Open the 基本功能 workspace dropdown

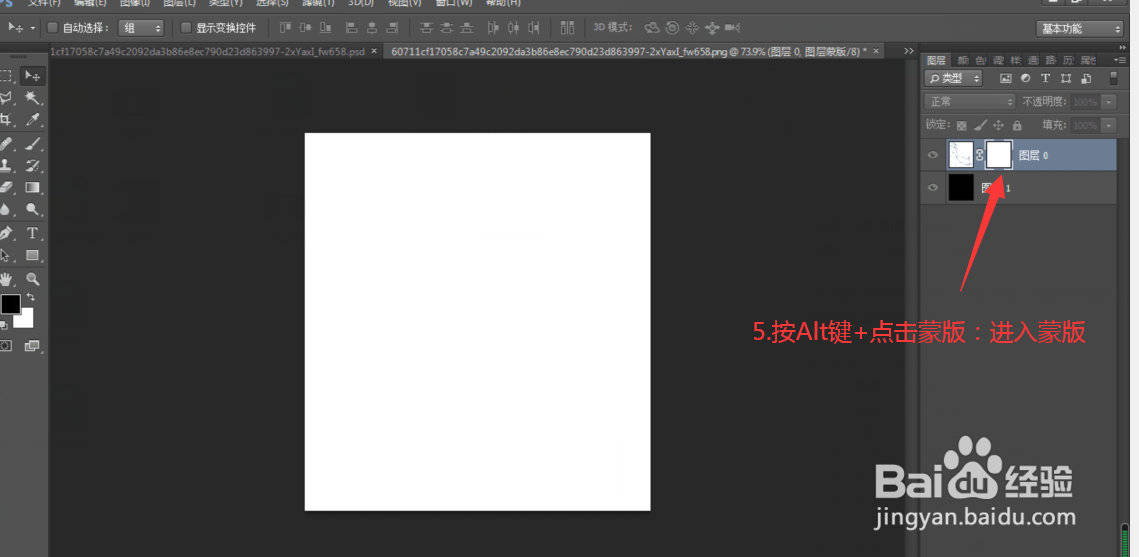1079,29
